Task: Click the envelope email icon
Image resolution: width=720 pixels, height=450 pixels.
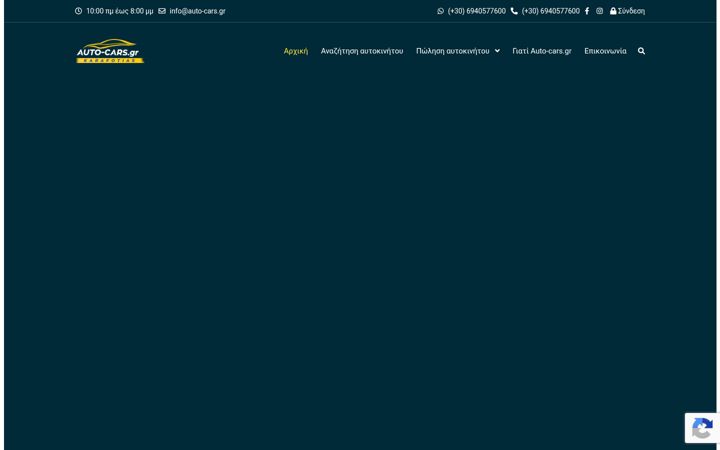Action: click(162, 11)
